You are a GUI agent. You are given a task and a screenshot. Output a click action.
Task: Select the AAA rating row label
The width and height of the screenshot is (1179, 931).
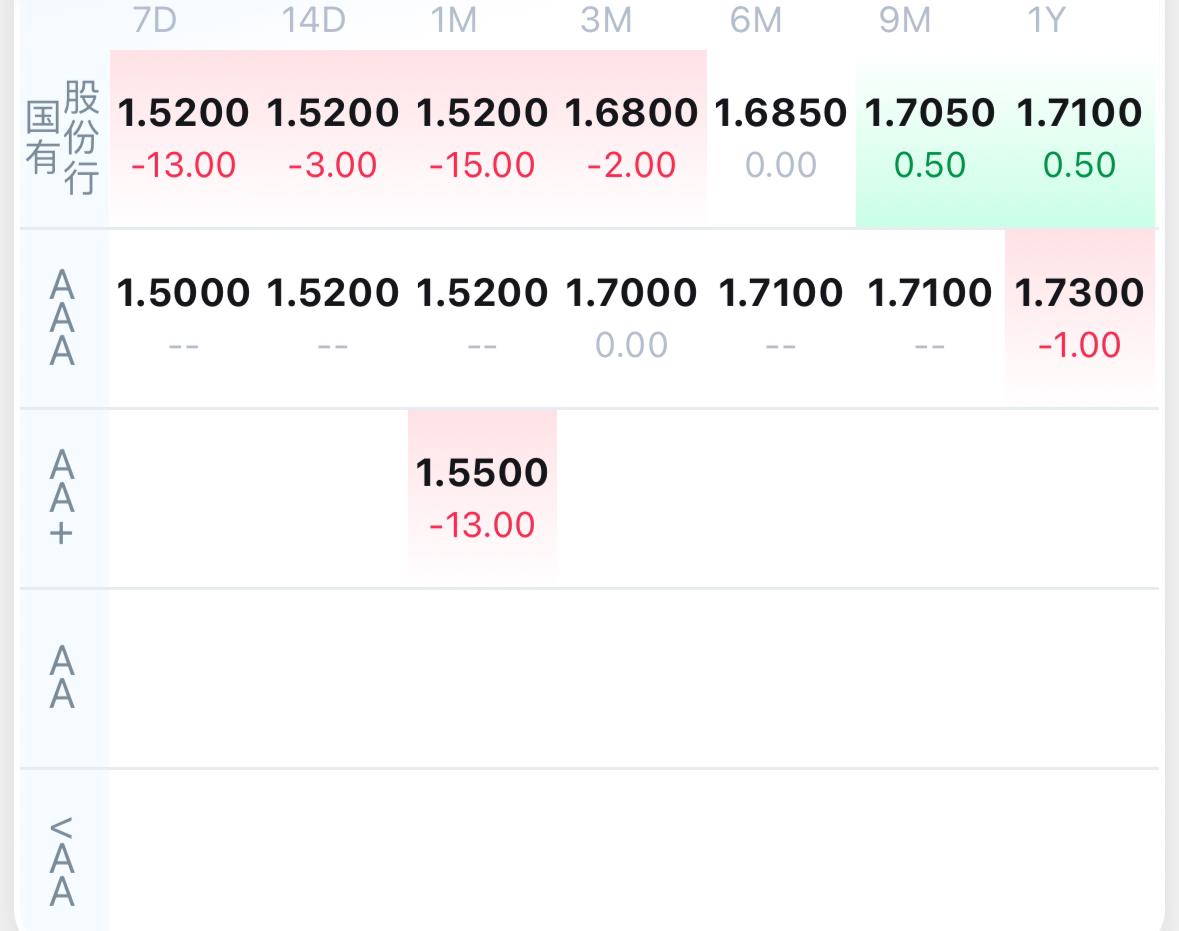62,319
